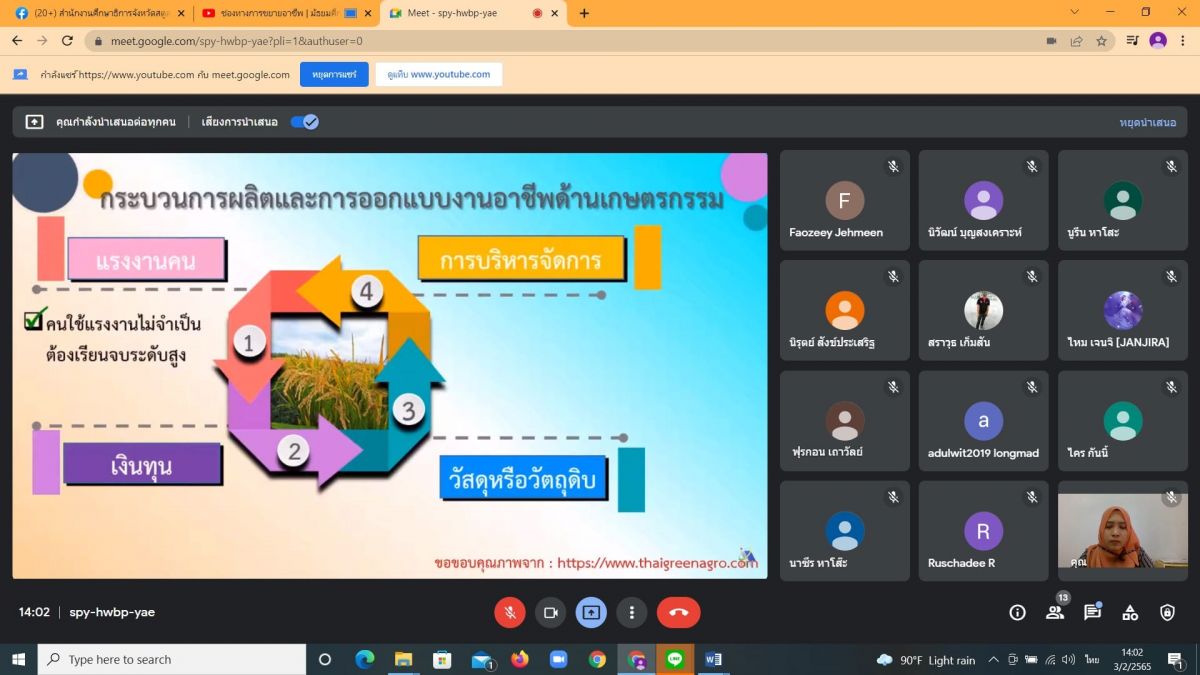Click the view www.youtube.com tab button
The width and height of the screenshot is (1200, 675).
[x=438, y=75]
